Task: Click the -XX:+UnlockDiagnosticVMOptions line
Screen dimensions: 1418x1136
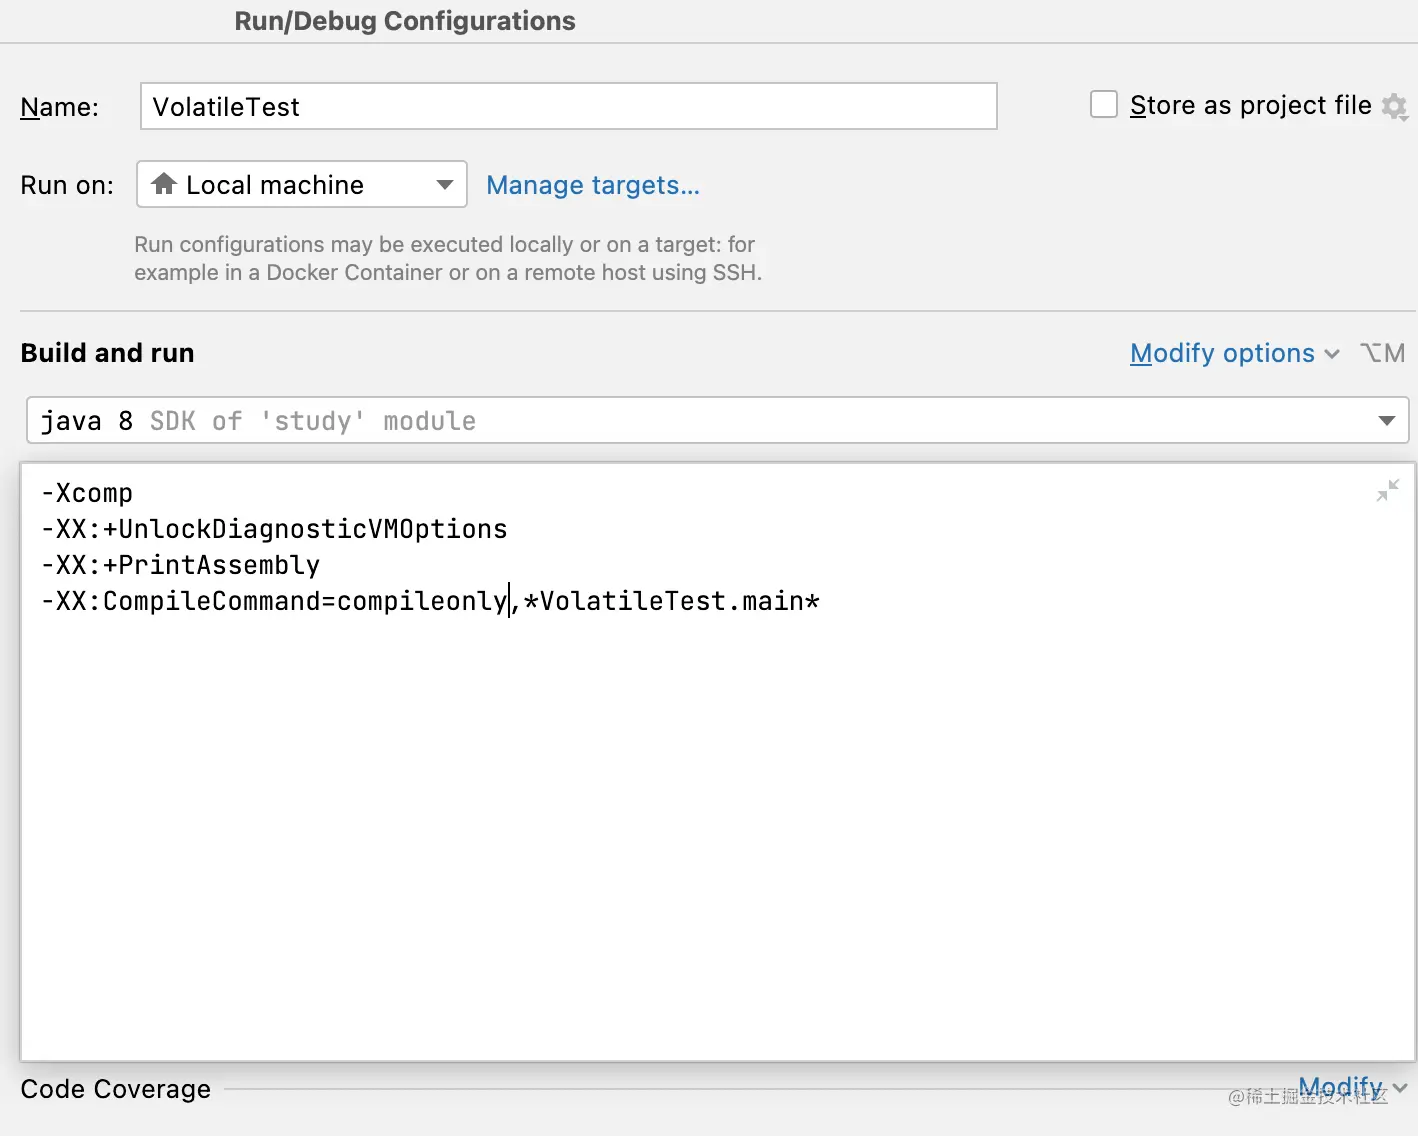Action: pos(274,529)
